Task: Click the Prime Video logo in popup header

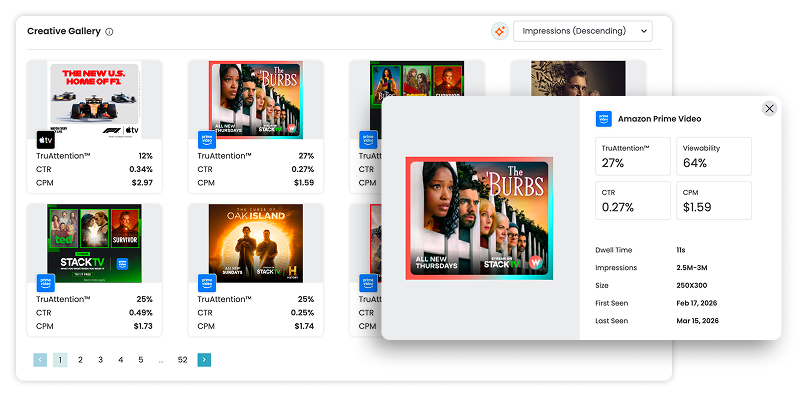Action: (x=604, y=119)
